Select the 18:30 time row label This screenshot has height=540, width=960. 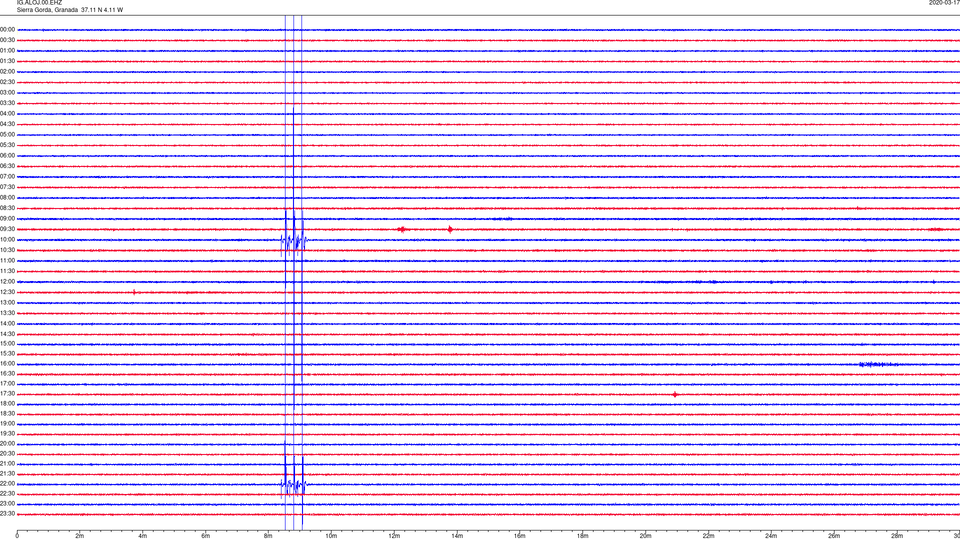pyautogui.click(x=7, y=414)
